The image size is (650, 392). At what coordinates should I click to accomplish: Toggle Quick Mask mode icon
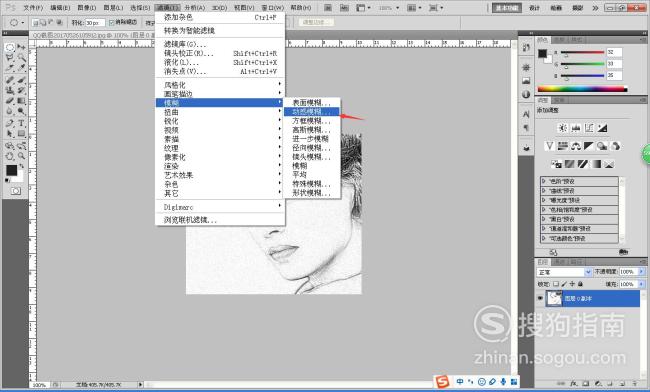coord(15,191)
